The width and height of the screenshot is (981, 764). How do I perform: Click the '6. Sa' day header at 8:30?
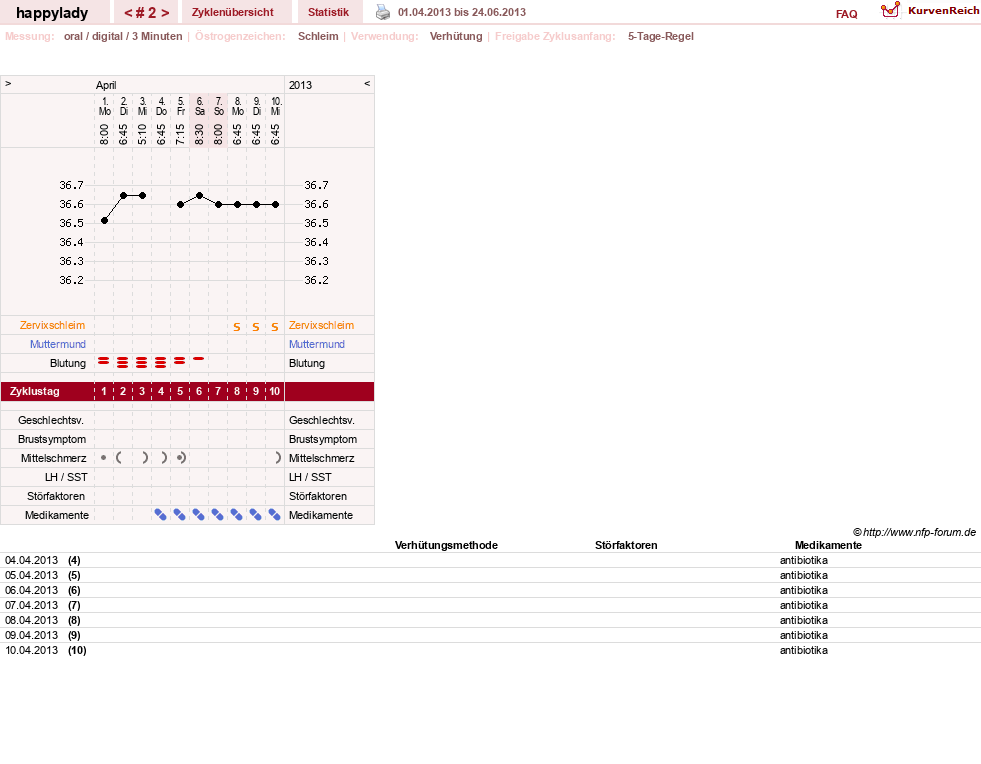pos(200,120)
